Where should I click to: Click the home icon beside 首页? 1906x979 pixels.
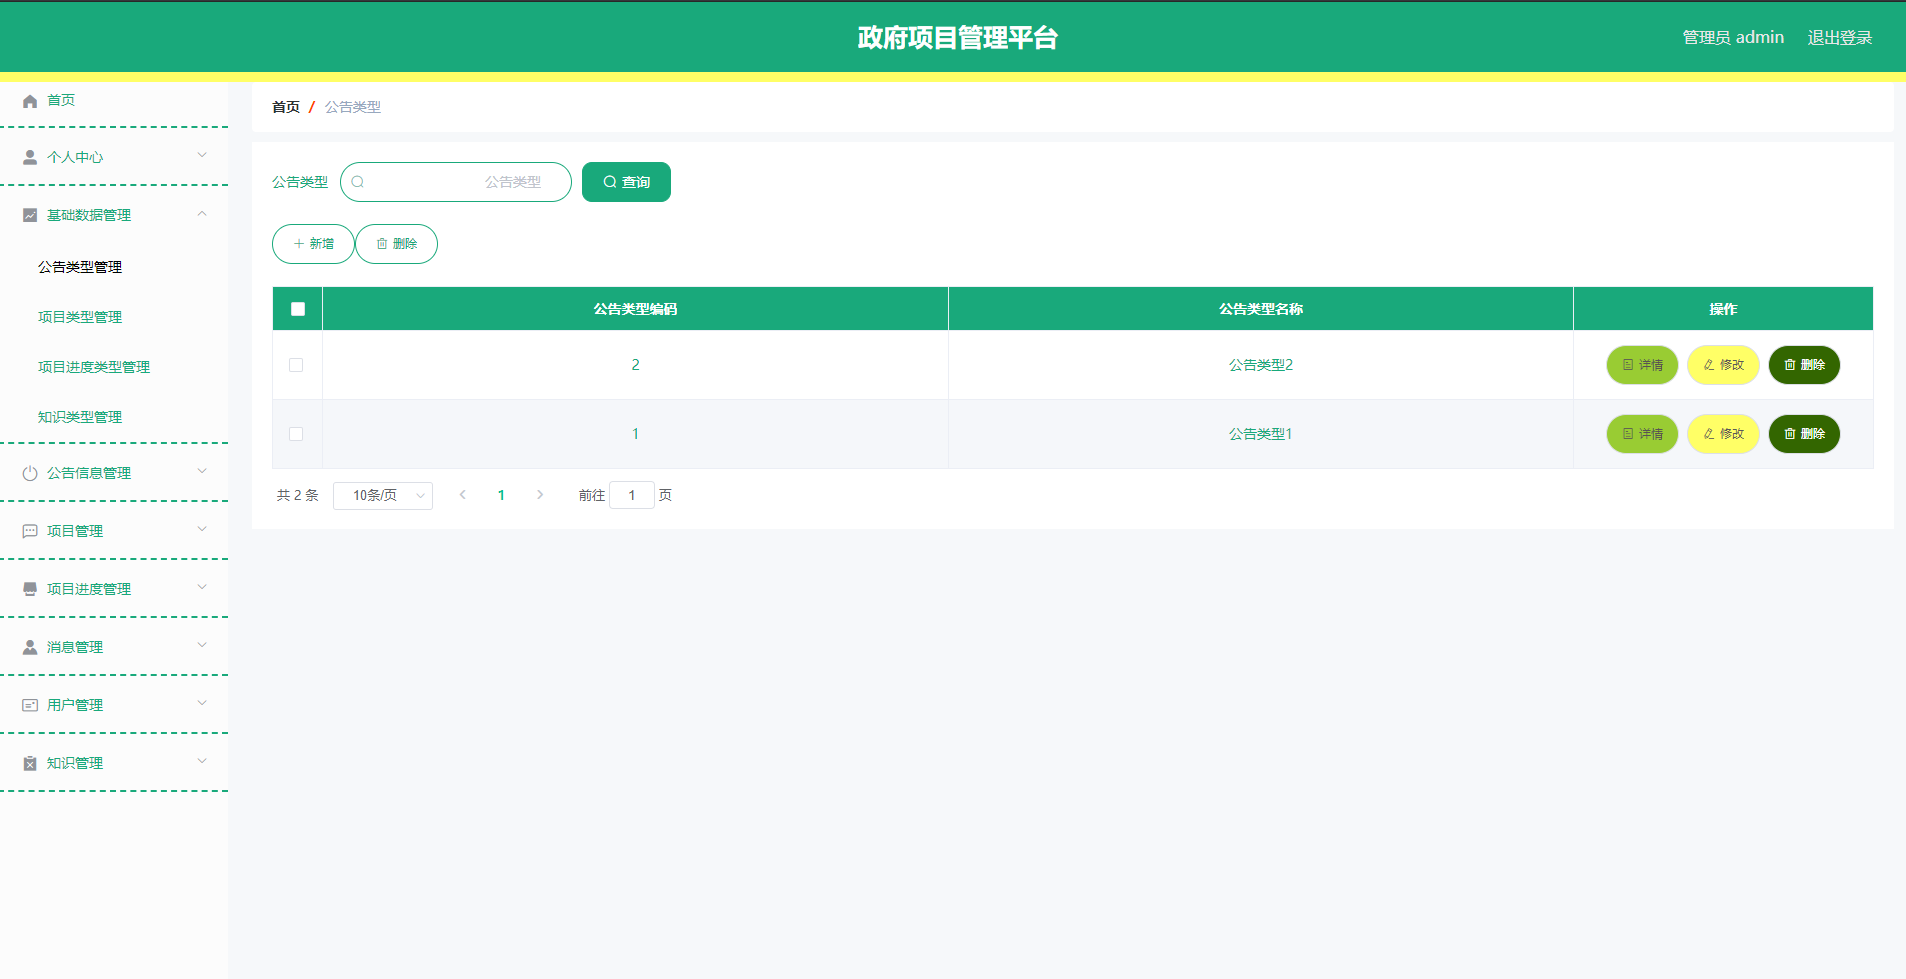click(x=28, y=100)
